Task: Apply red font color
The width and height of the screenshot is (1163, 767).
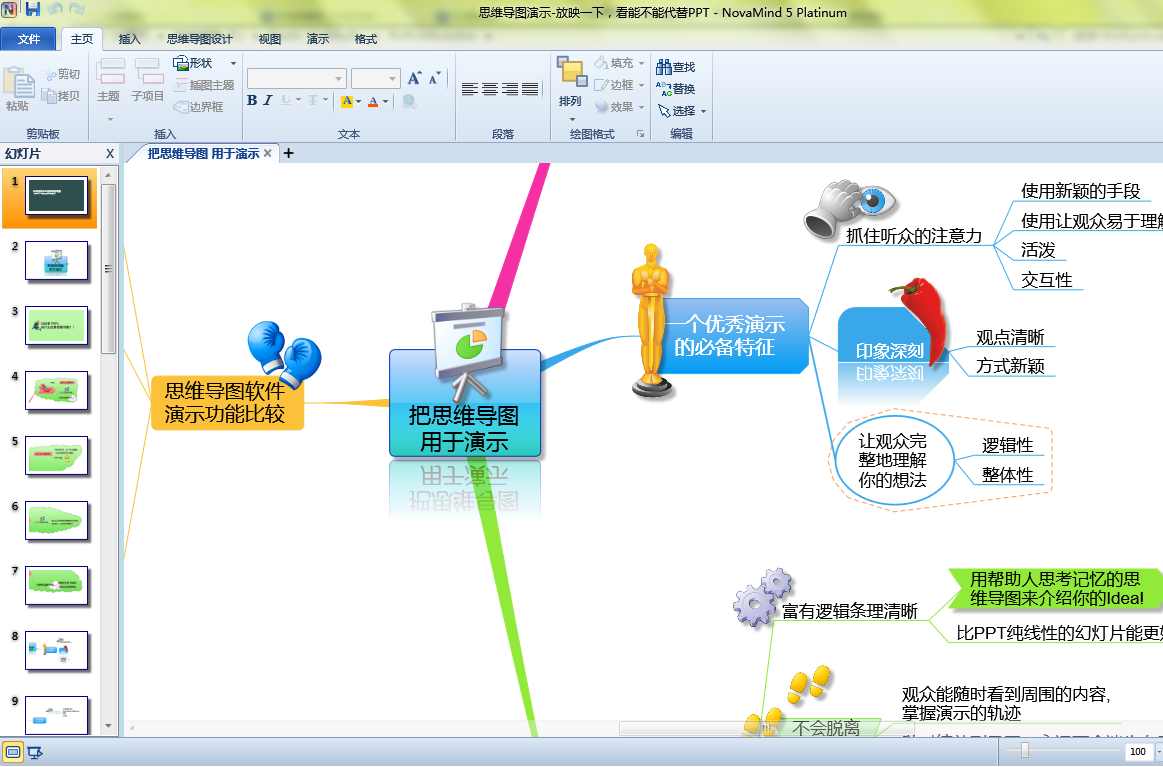Action: coord(373,101)
